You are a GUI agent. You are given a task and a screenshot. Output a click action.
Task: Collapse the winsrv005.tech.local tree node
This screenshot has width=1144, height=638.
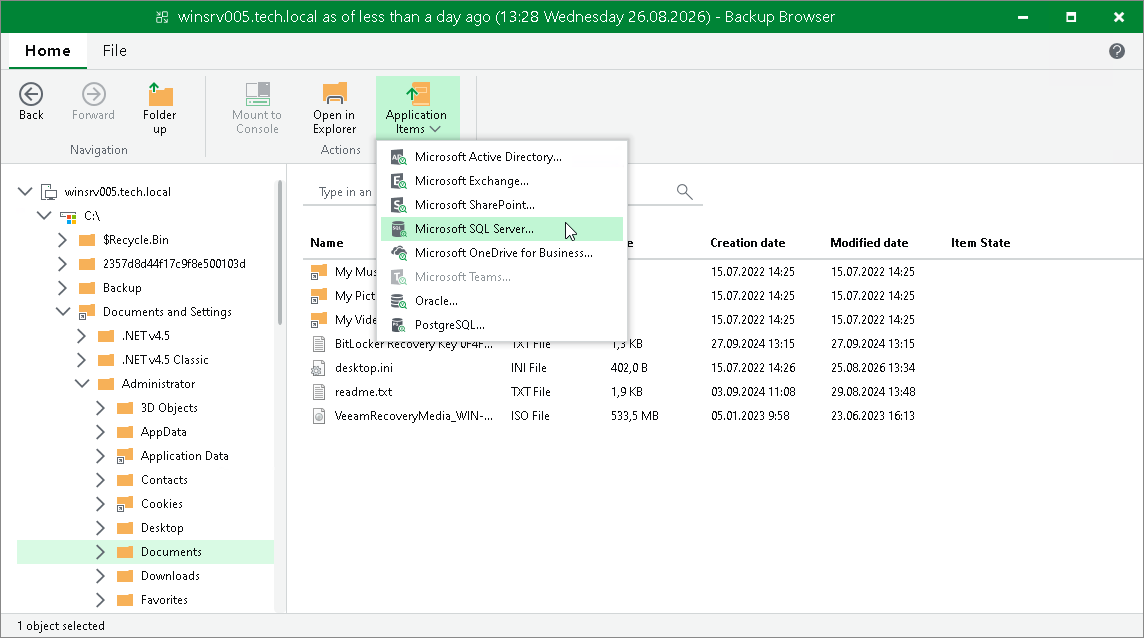tap(26, 192)
